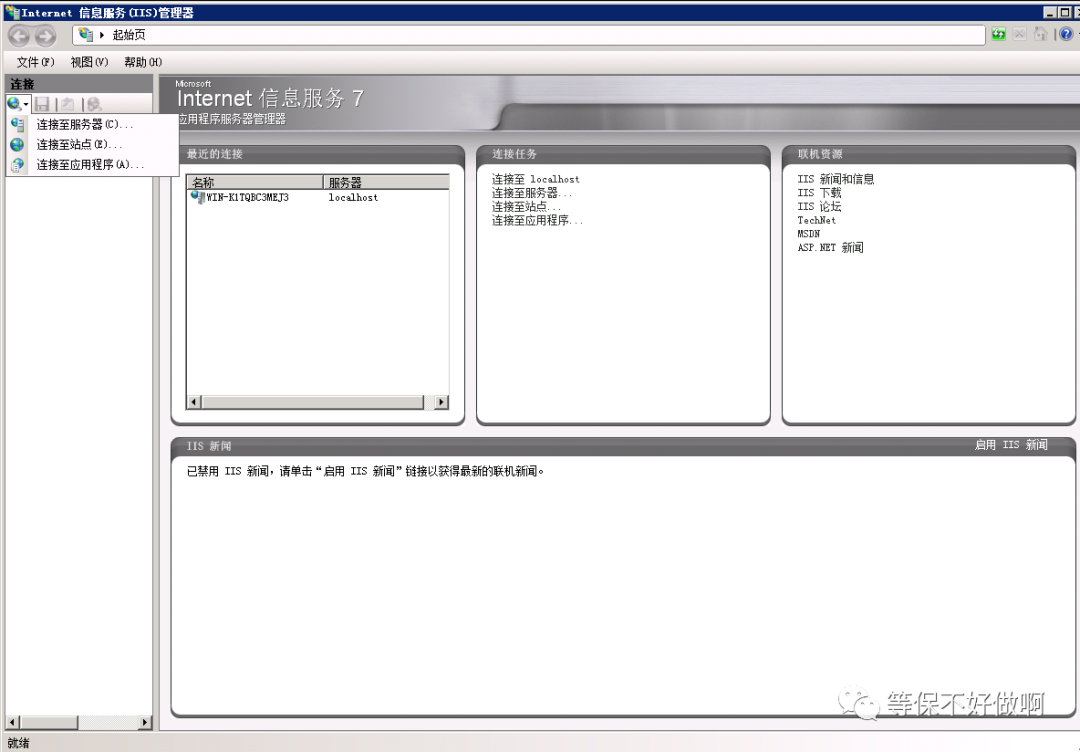Screen dimensions: 1080x752
Task: Maximize the IIS Manager window
Action: [x=1064, y=12]
